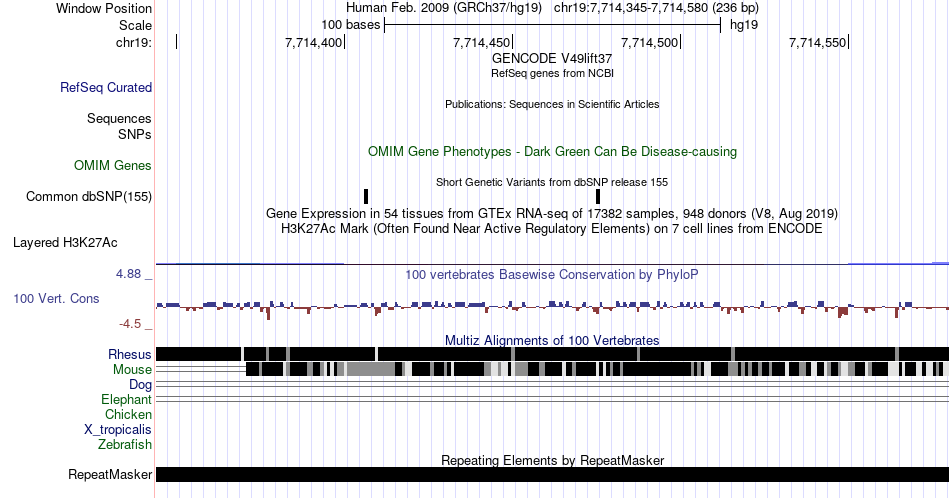Click the PhyloP conservation histogram
Image resolution: width=950 pixels, height=498 pixels.
pyautogui.click(x=552, y=308)
